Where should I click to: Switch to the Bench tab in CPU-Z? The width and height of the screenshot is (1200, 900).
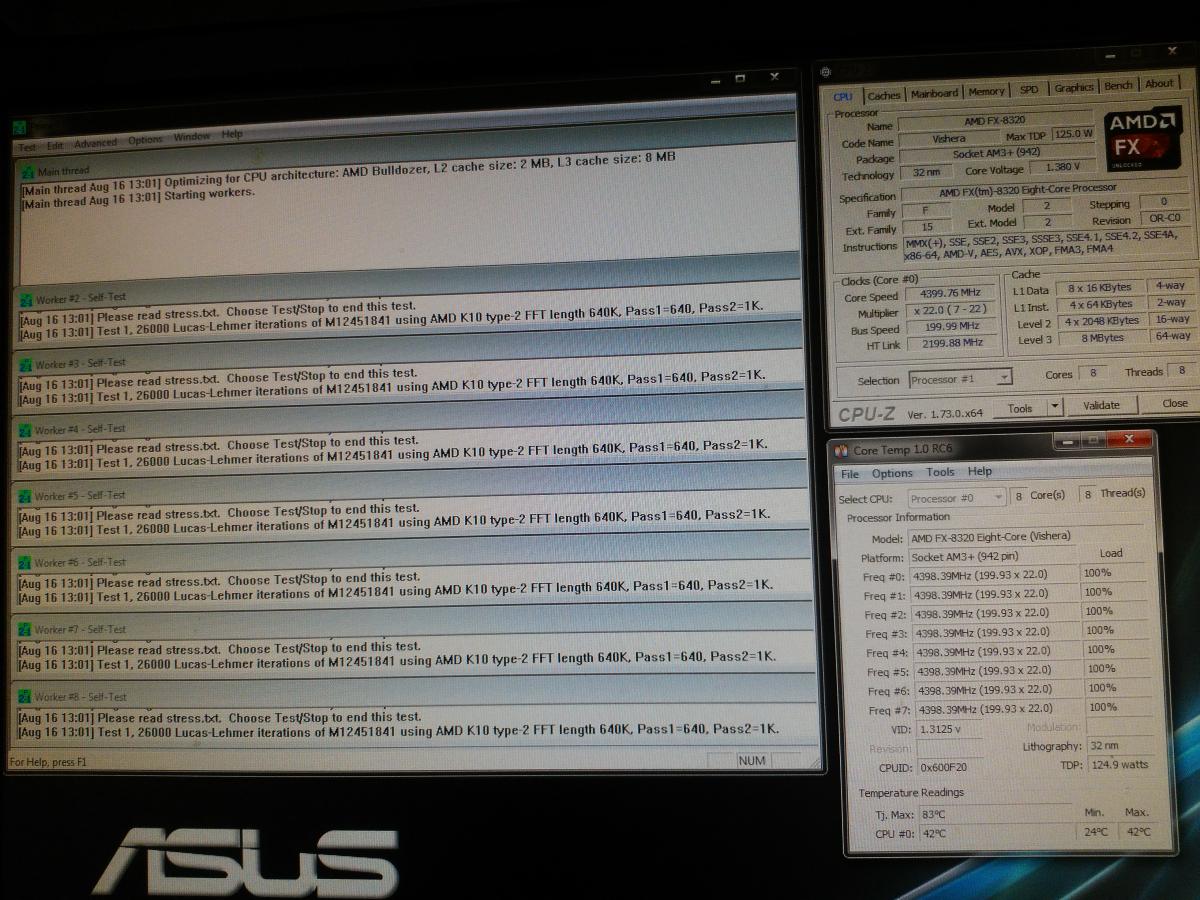[1119, 85]
